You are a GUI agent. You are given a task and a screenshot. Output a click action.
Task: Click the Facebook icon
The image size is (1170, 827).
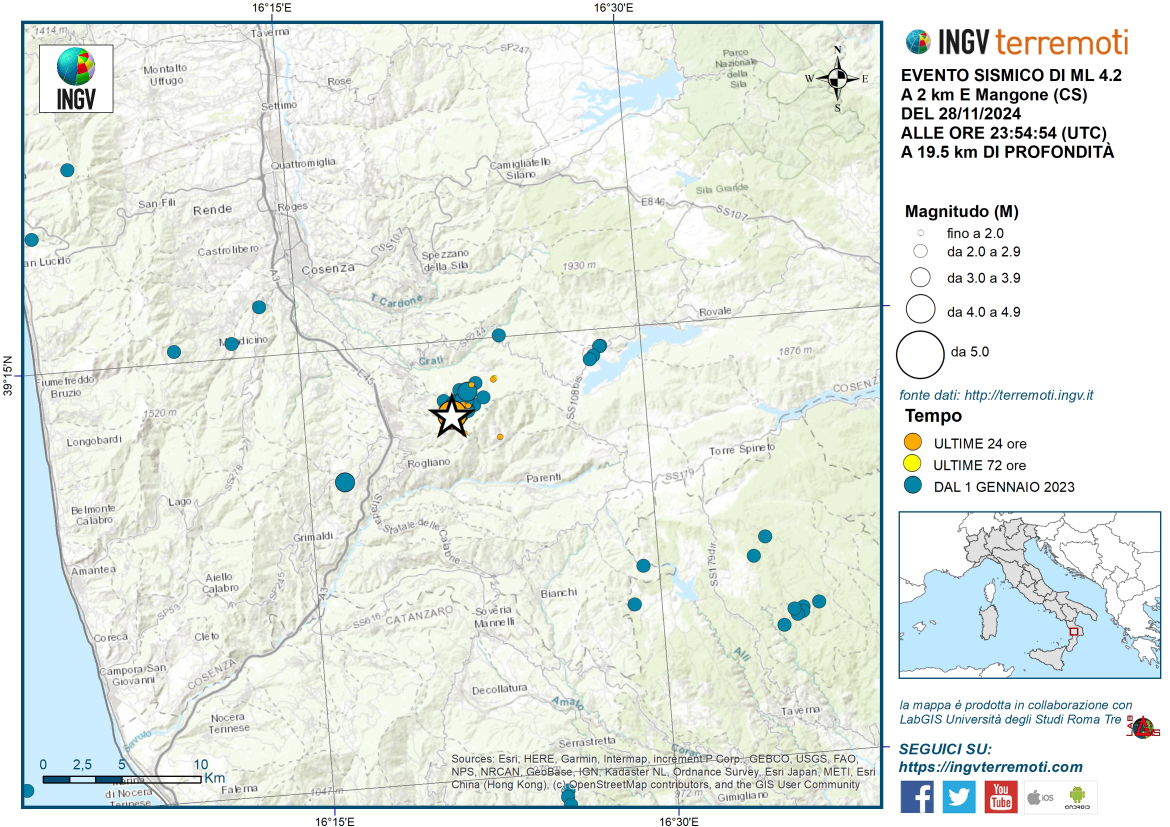coord(918,796)
